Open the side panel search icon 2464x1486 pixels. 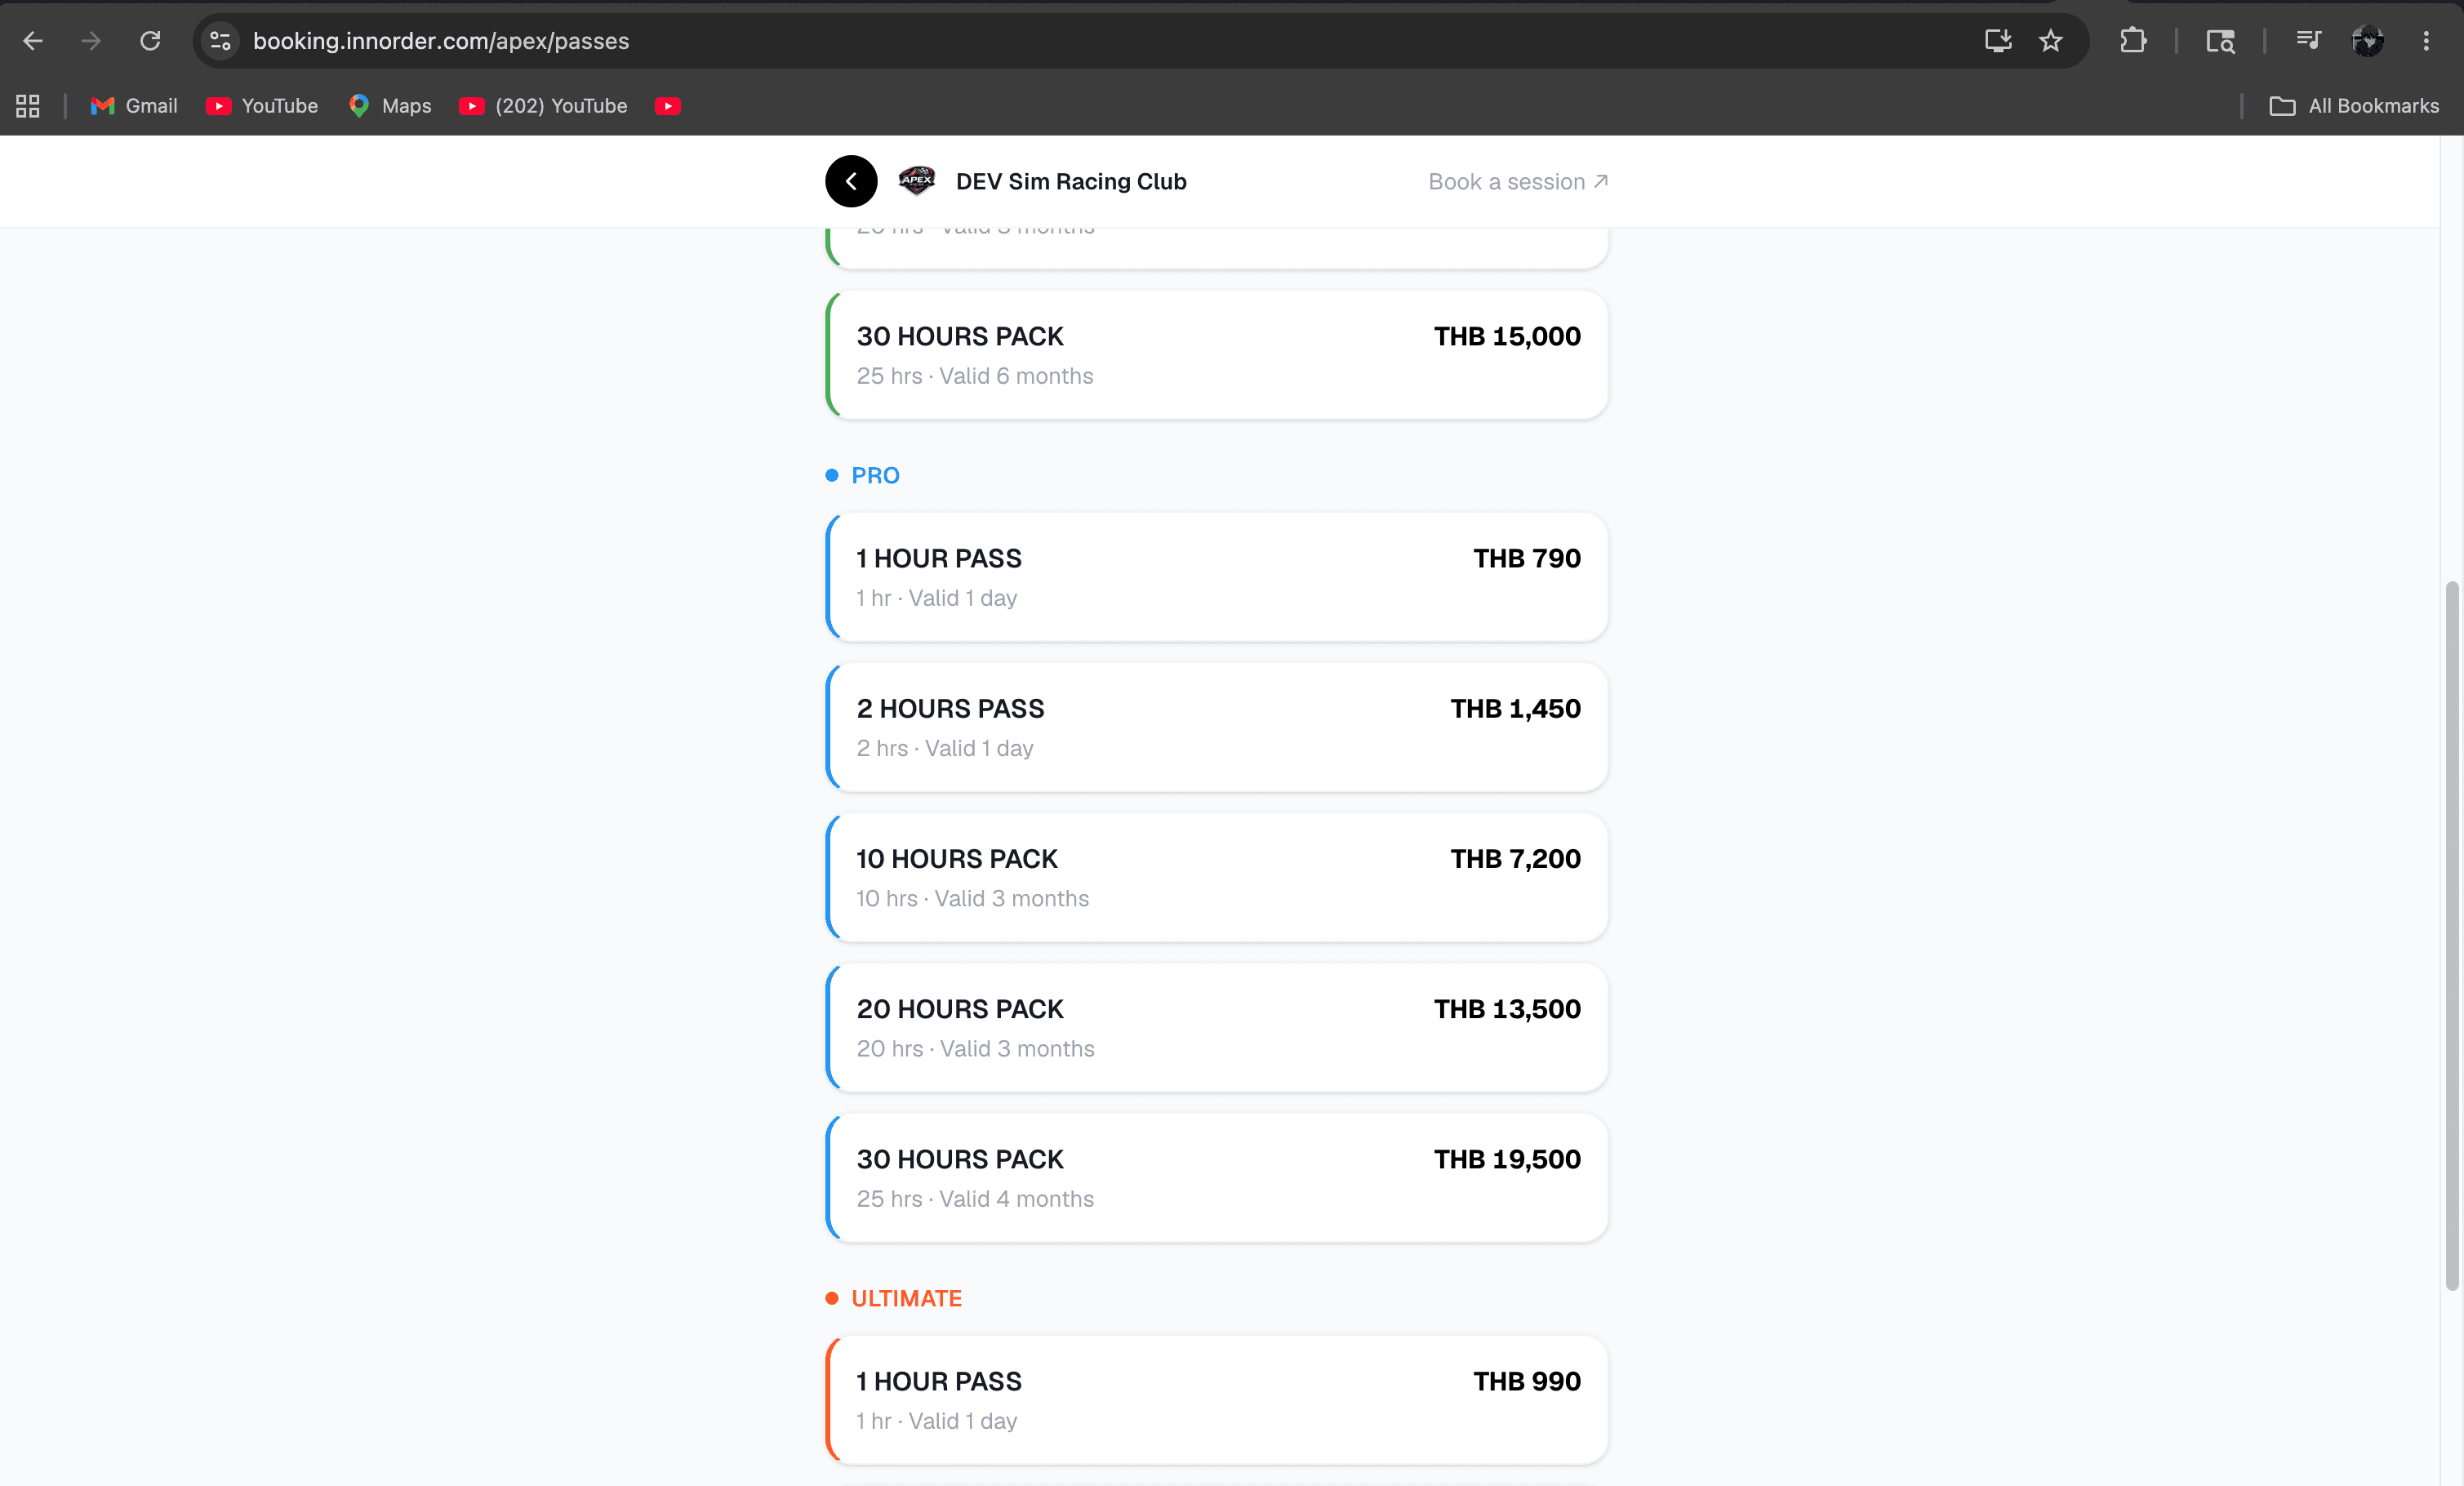tap(2220, 41)
